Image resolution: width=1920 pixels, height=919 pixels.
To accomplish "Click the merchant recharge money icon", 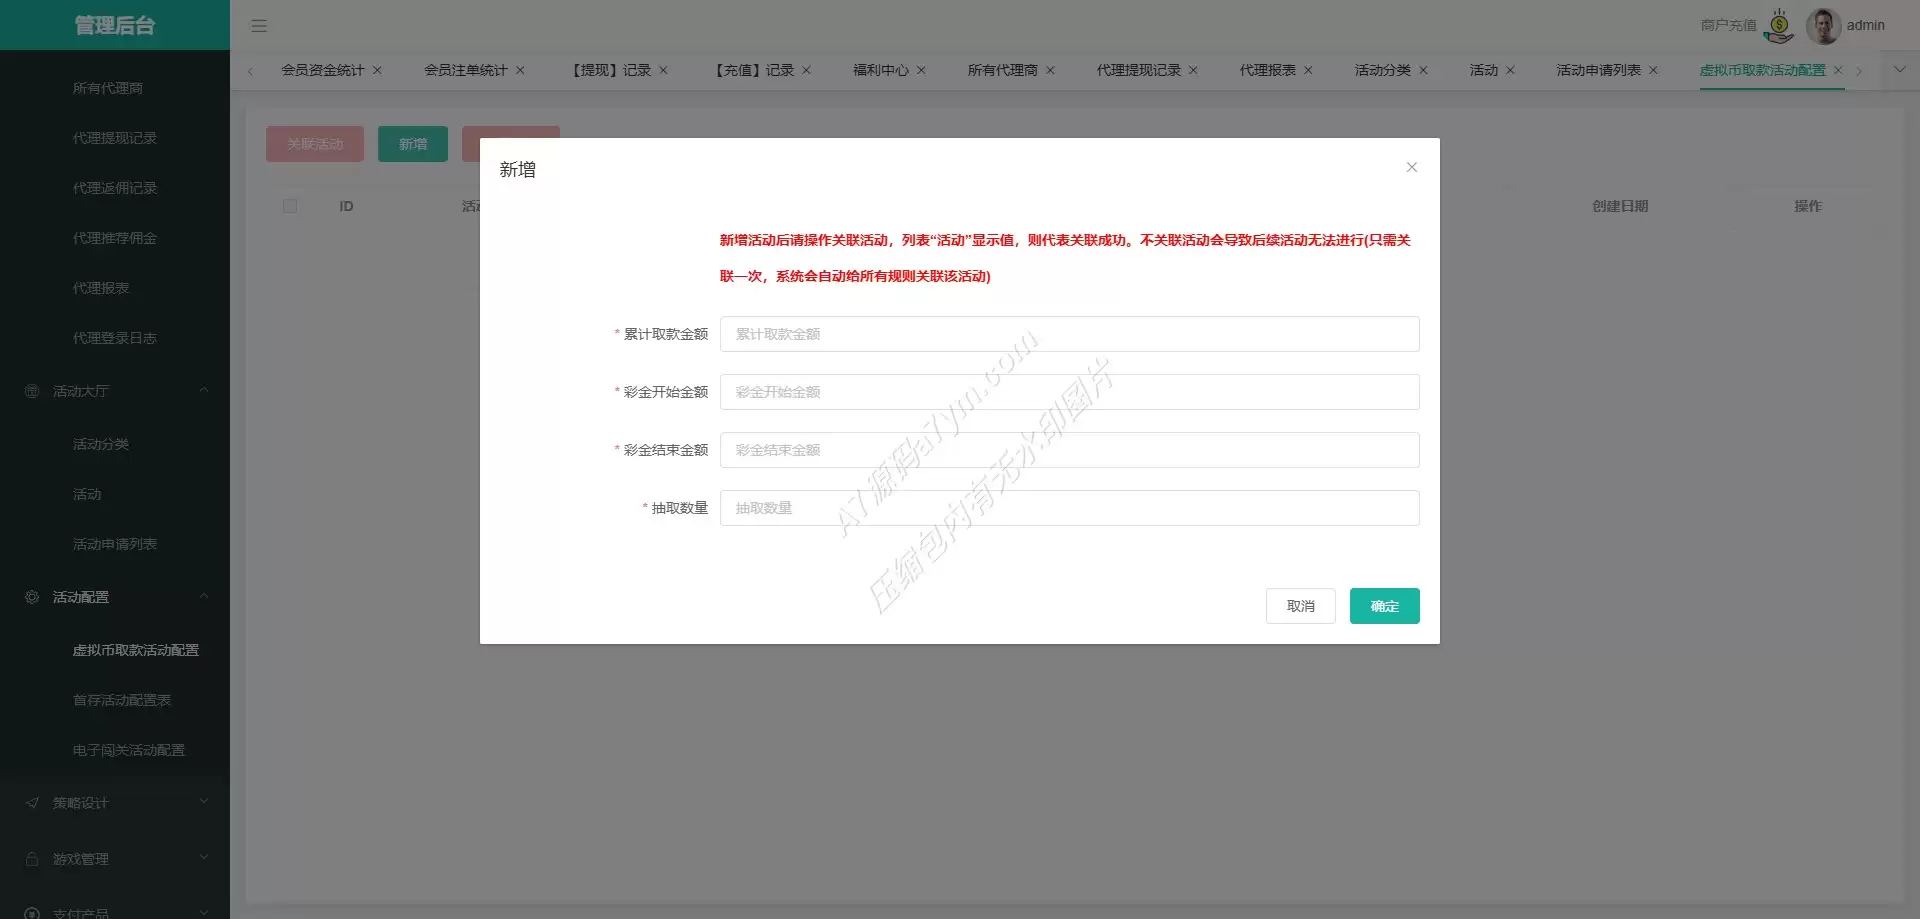I will (x=1779, y=26).
